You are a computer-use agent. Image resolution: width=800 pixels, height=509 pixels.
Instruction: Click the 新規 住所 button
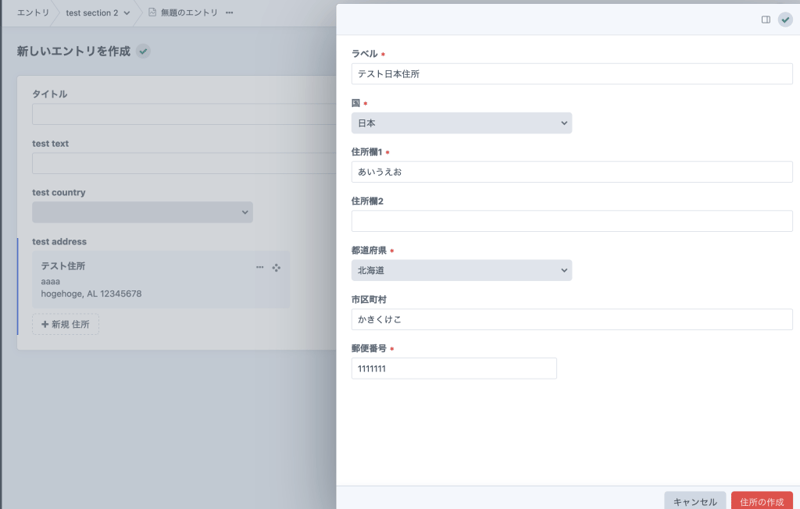click(66, 324)
